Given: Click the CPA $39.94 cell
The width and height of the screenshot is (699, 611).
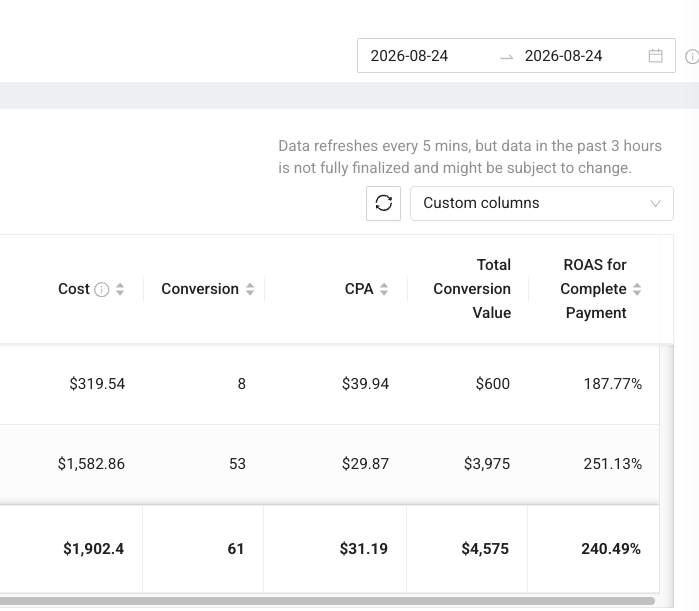Looking at the screenshot, I should coord(366,384).
